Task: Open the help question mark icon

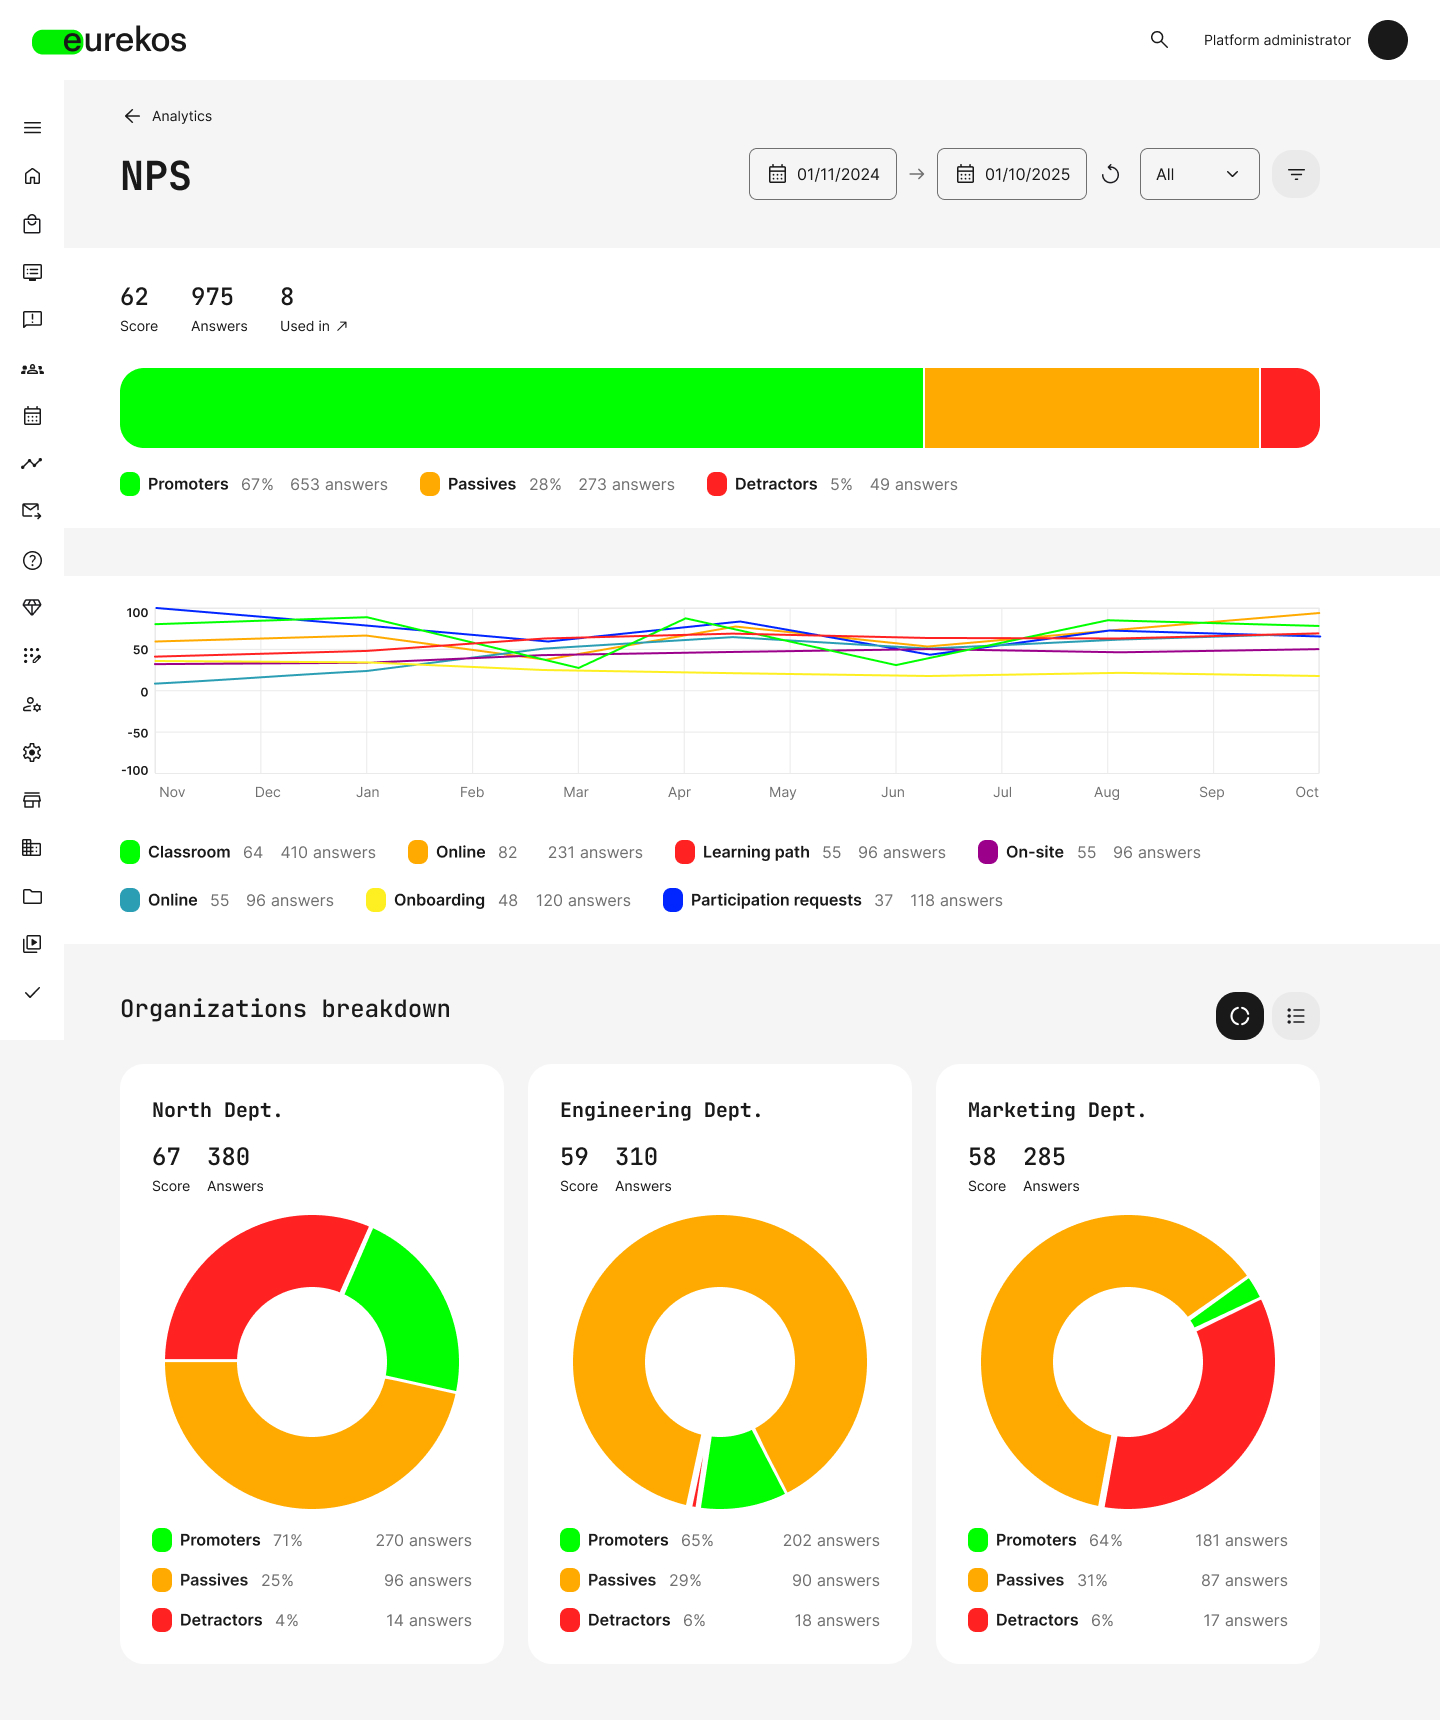Action: pyautogui.click(x=32, y=560)
